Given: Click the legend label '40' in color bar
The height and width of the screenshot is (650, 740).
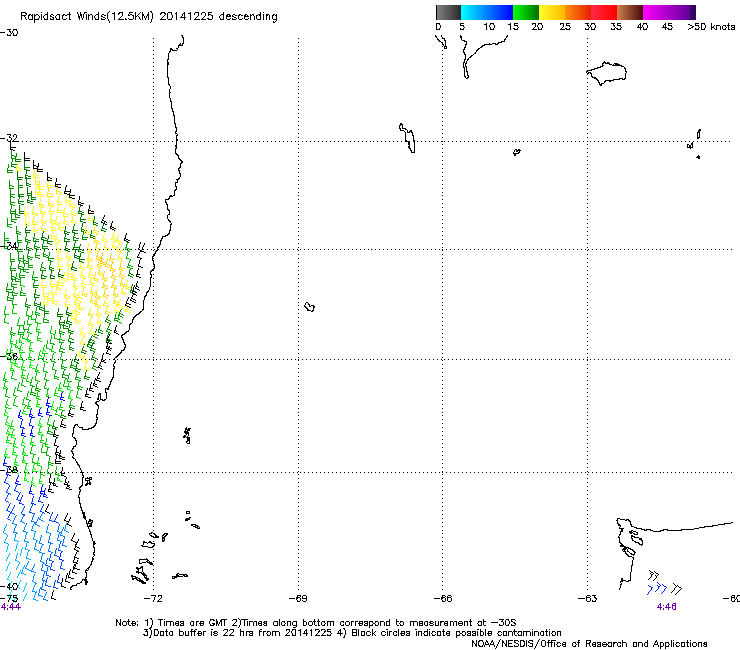Looking at the screenshot, I should click(642, 27).
